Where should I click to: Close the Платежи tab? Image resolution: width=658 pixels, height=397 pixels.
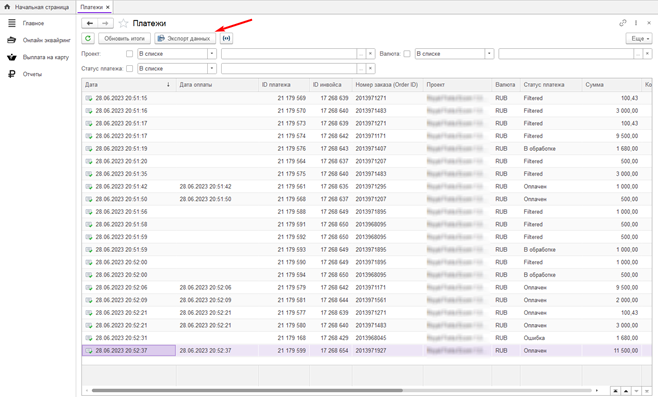point(108,7)
